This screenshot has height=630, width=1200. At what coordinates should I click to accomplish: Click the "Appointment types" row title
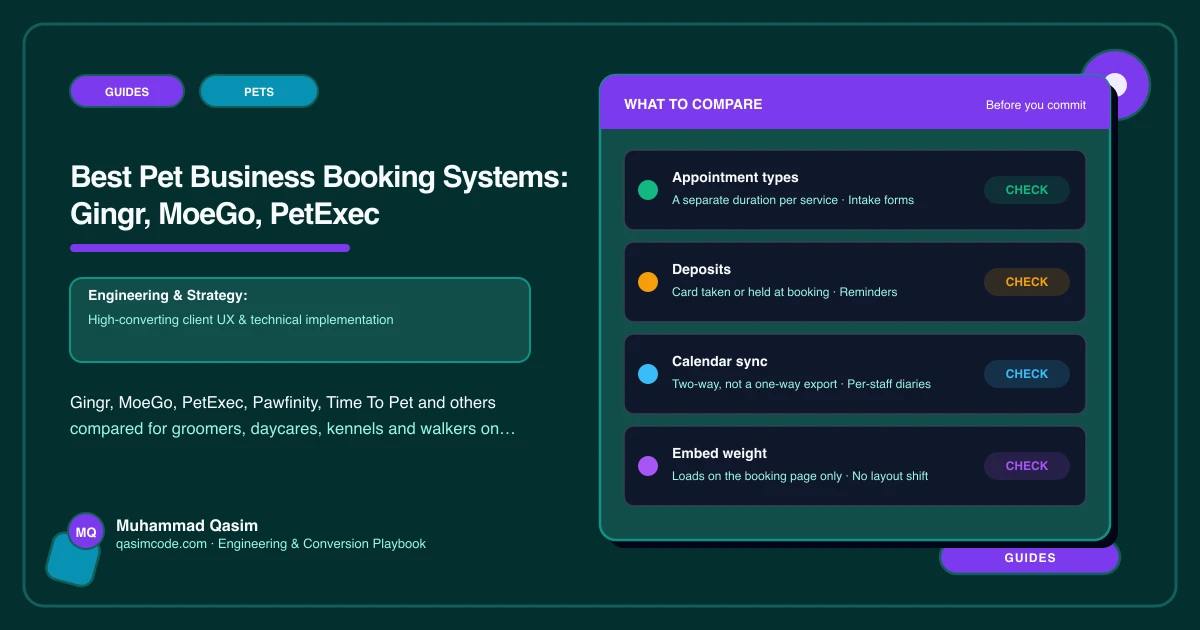click(735, 178)
